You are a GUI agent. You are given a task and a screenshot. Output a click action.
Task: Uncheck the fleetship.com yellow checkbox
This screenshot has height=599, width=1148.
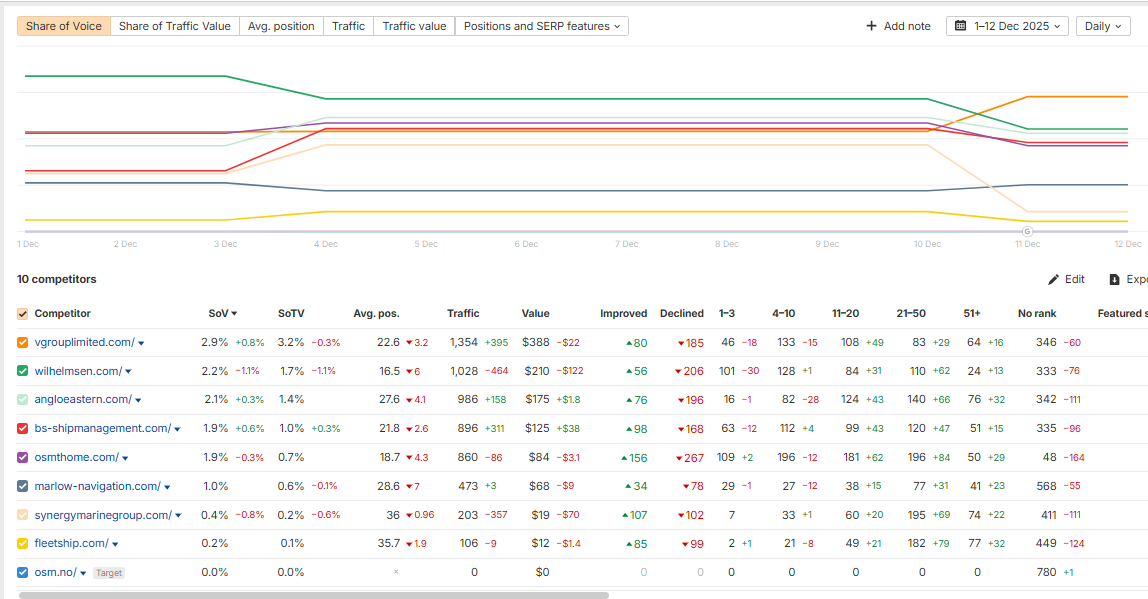pos(23,544)
